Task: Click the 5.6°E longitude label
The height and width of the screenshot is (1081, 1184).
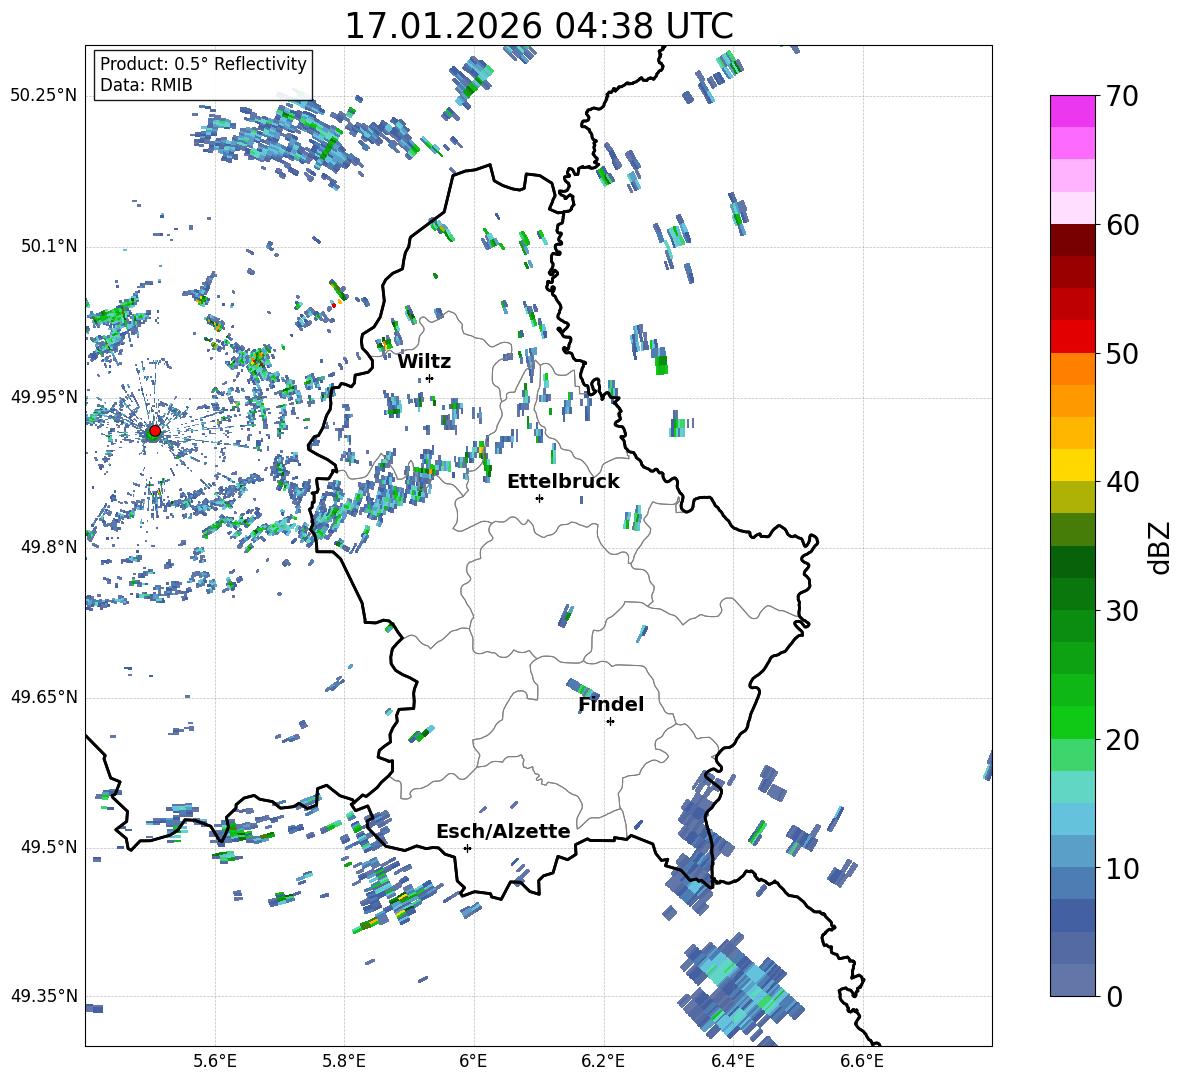Action: pyautogui.click(x=215, y=1061)
